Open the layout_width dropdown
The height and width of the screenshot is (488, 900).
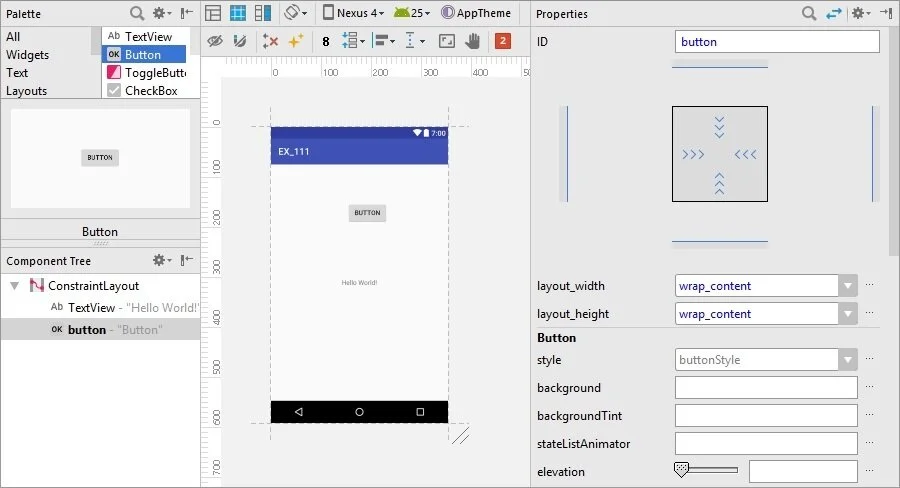point(848,286)
